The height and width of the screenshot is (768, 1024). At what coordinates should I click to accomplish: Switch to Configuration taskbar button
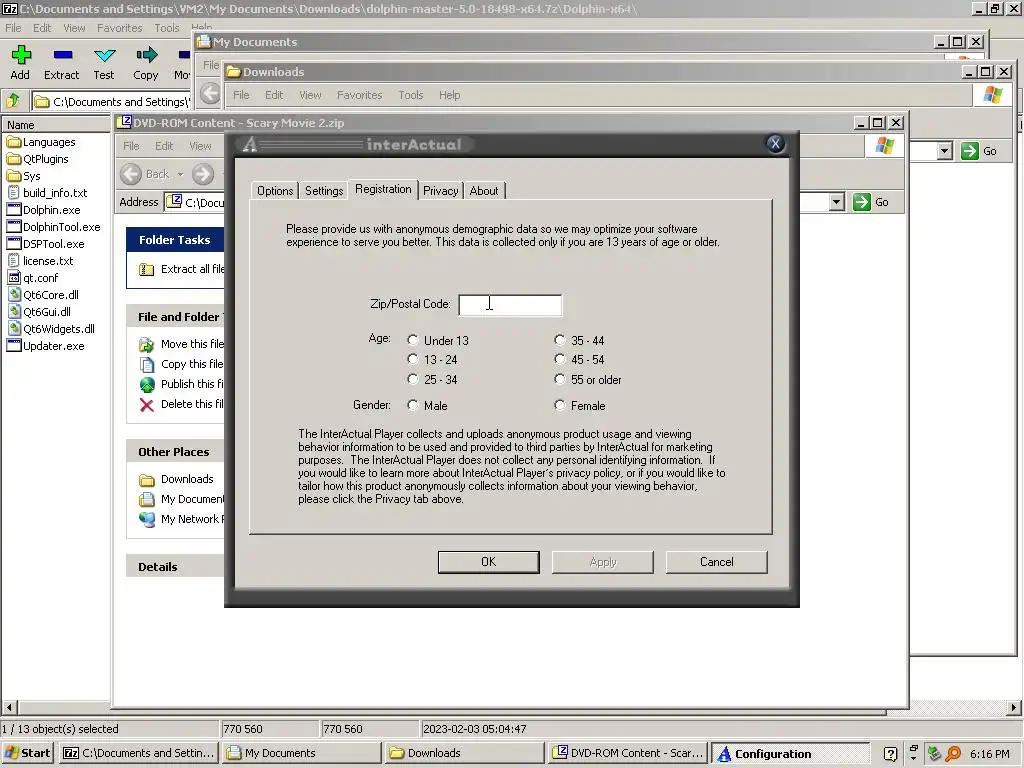[x=790, y=753]
